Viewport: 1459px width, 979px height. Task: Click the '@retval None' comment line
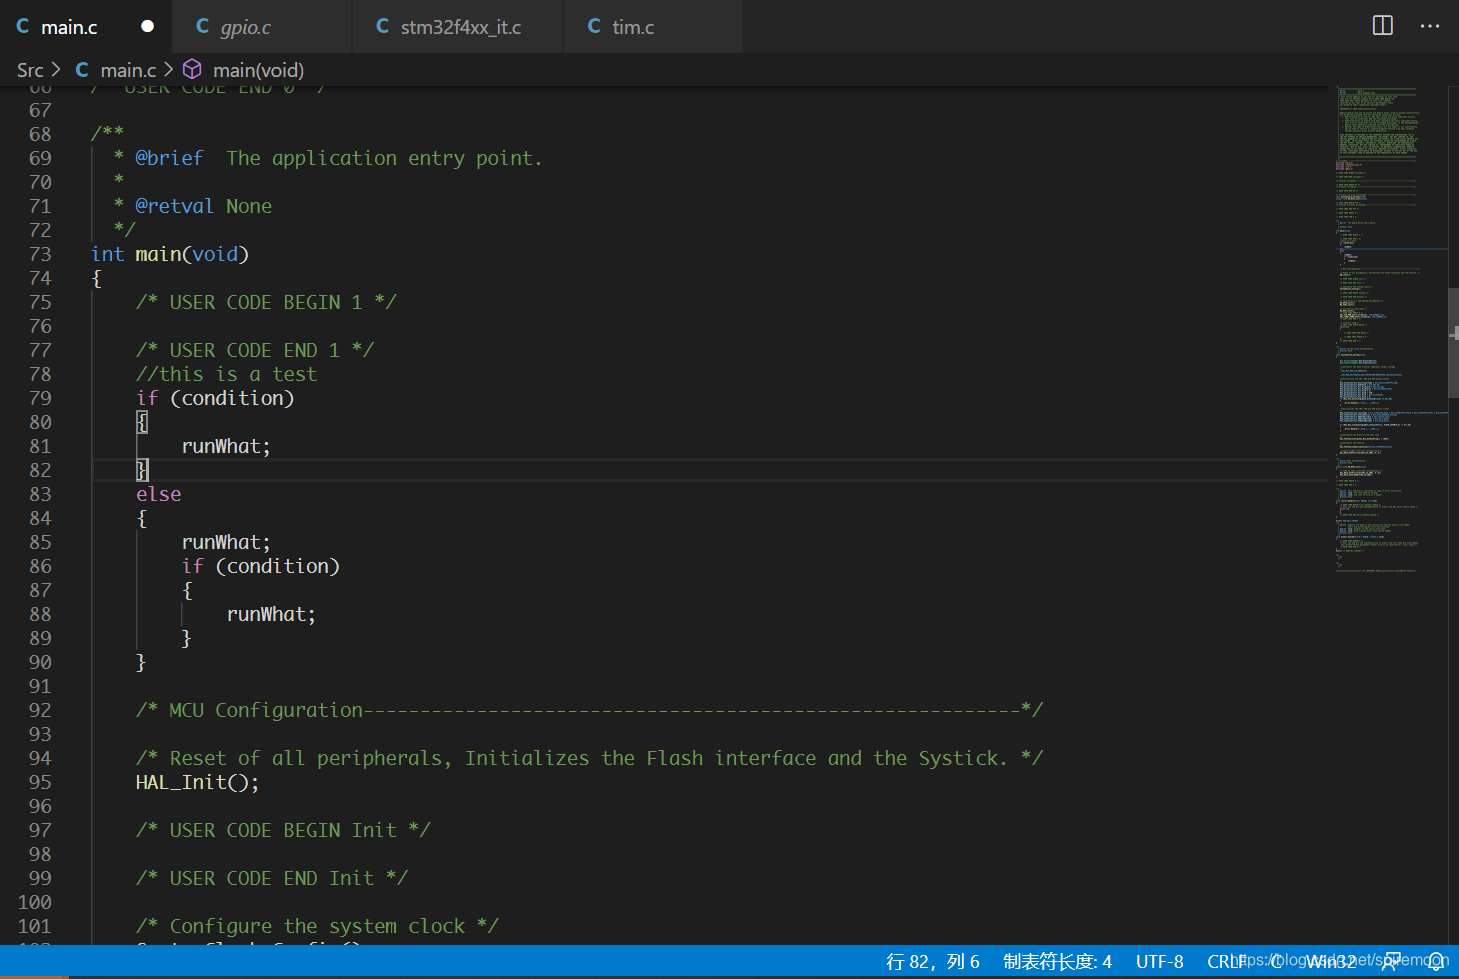coord(192,206)
